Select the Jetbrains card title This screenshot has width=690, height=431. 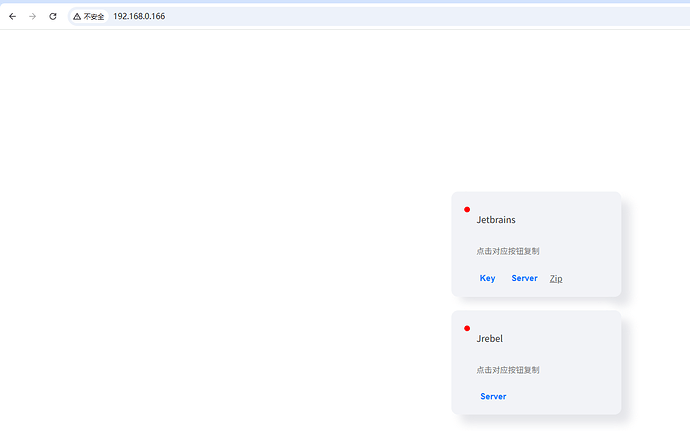point(496,220)
